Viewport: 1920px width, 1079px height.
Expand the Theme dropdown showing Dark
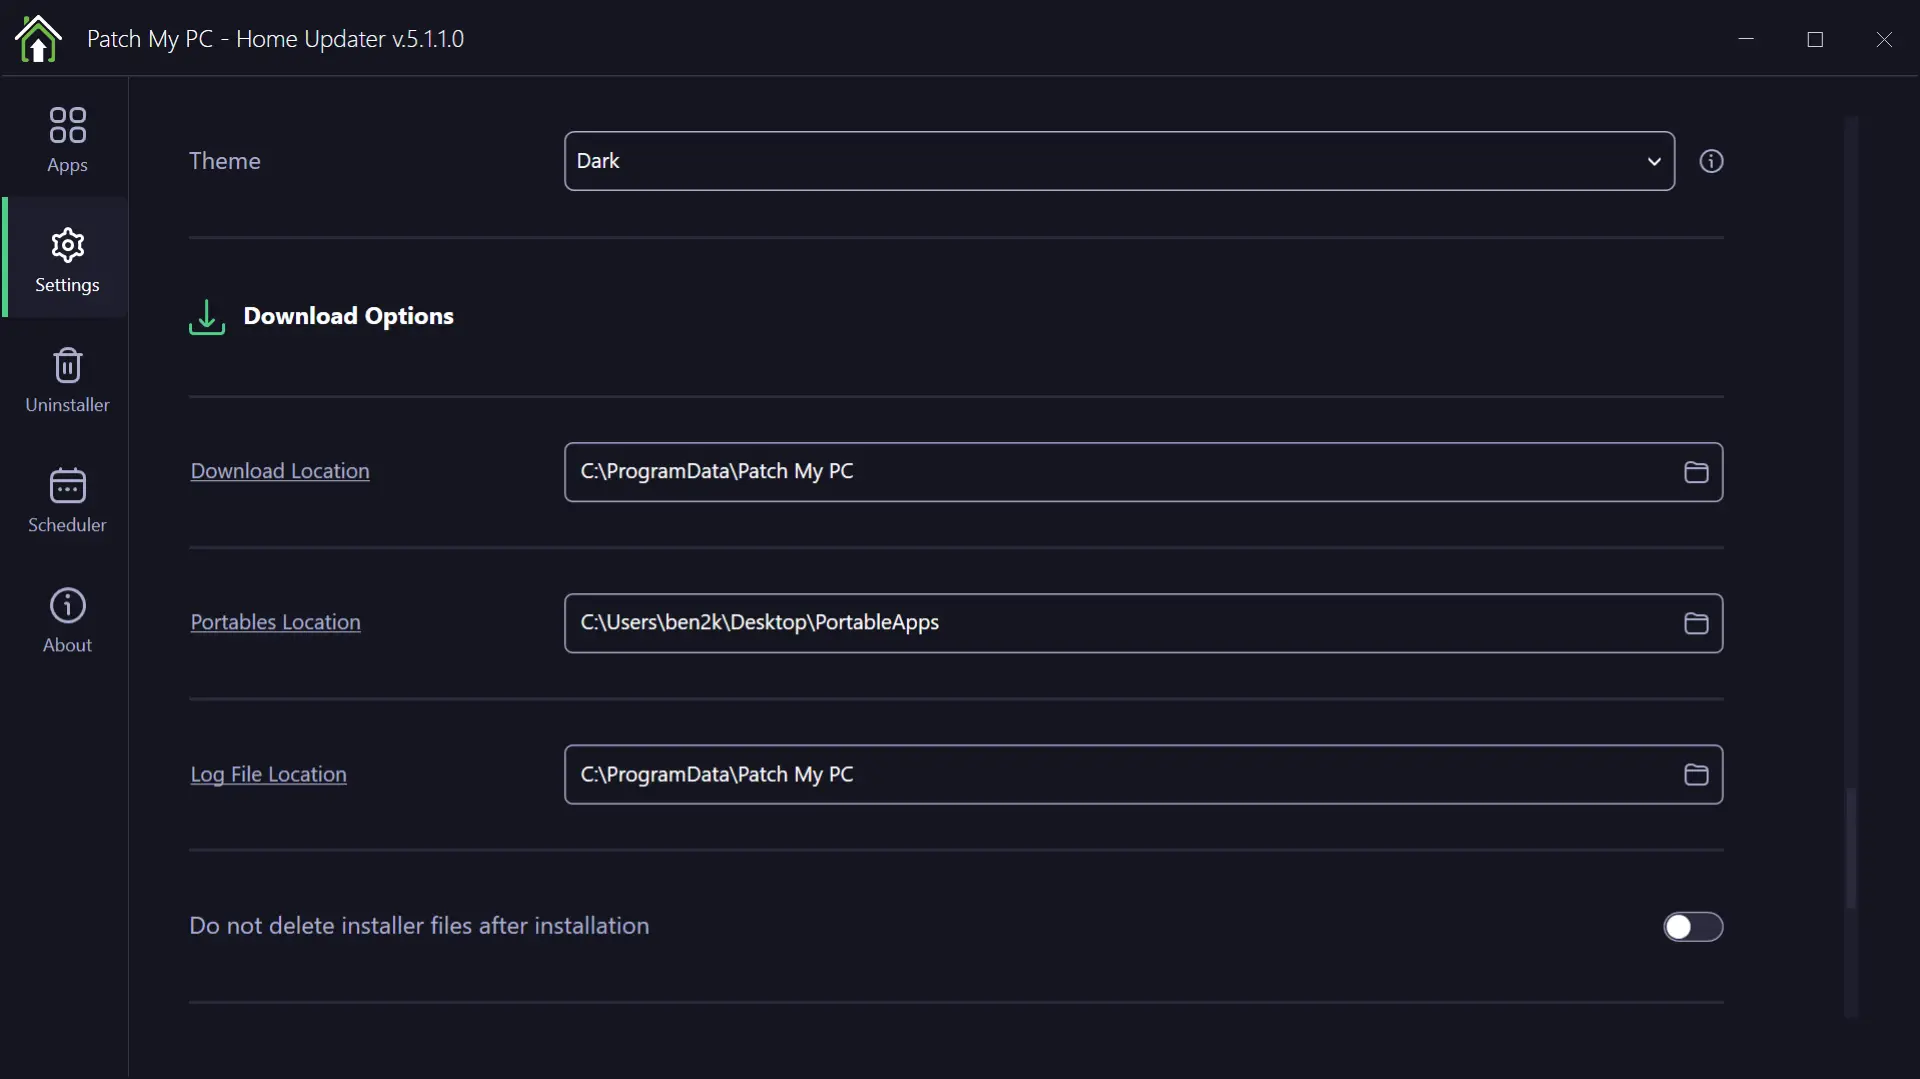pyautogui.click(x=1119, y=161)
